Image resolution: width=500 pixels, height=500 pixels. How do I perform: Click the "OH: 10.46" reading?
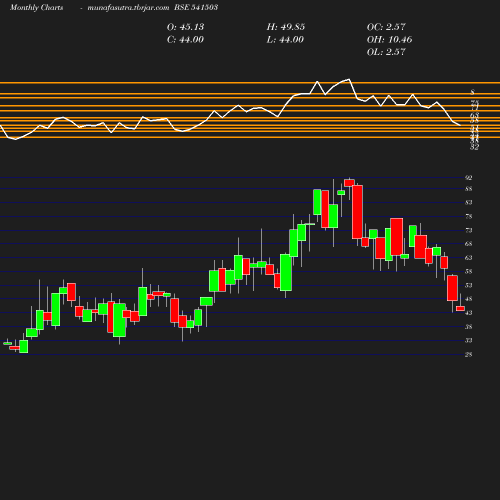(x=389, y=39)
